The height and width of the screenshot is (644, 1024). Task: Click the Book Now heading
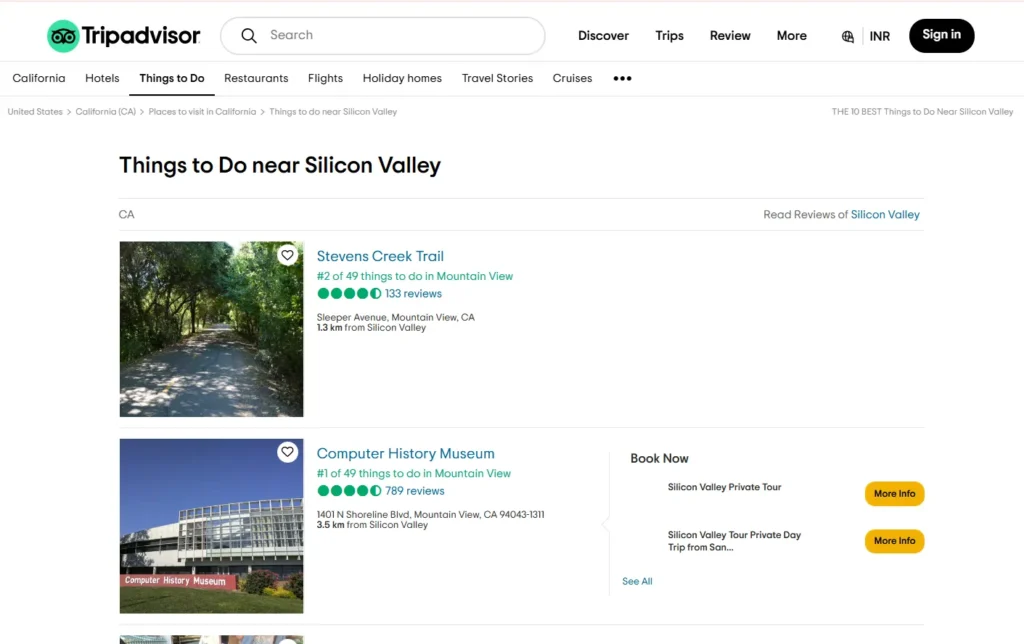[660, 459]
